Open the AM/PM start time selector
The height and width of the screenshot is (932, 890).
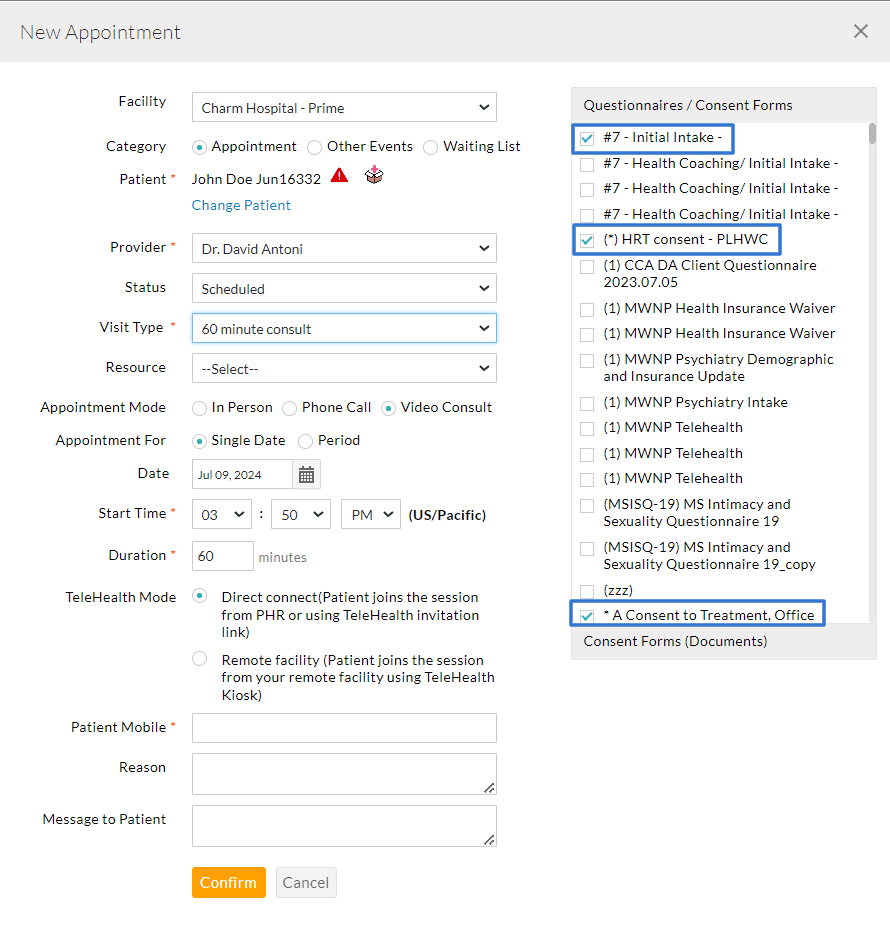tap(370, 515)
